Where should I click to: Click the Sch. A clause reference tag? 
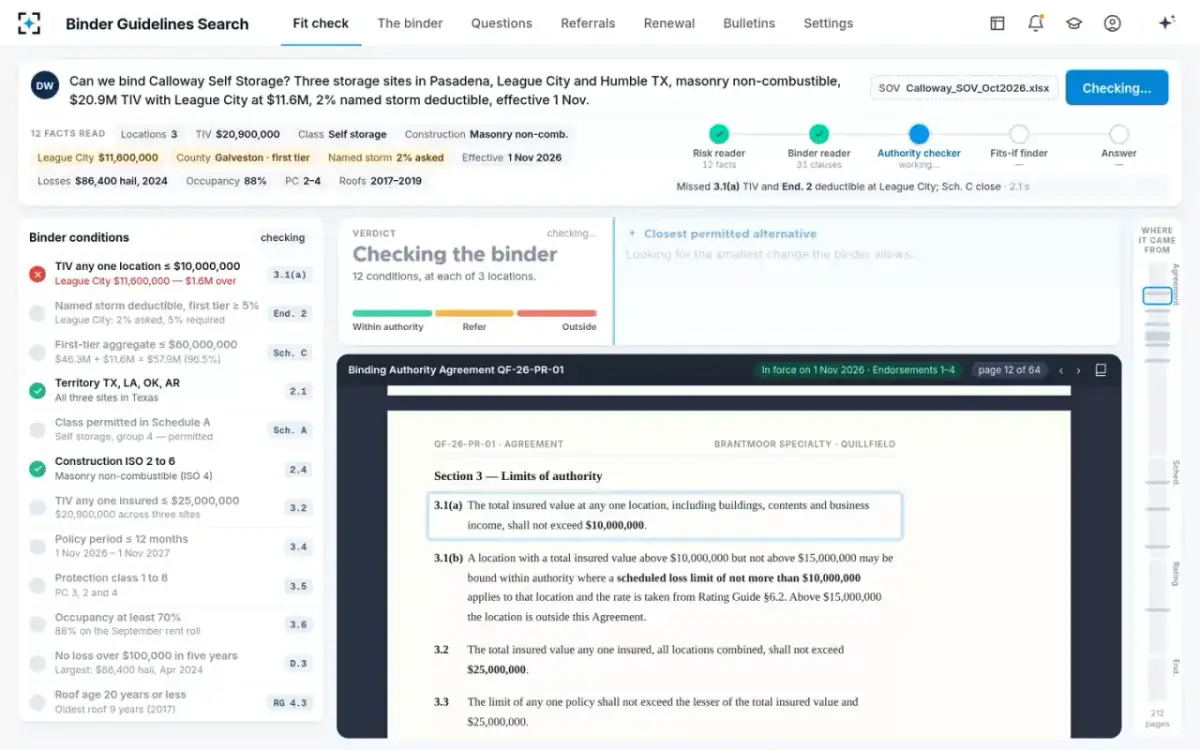[290, 431]
